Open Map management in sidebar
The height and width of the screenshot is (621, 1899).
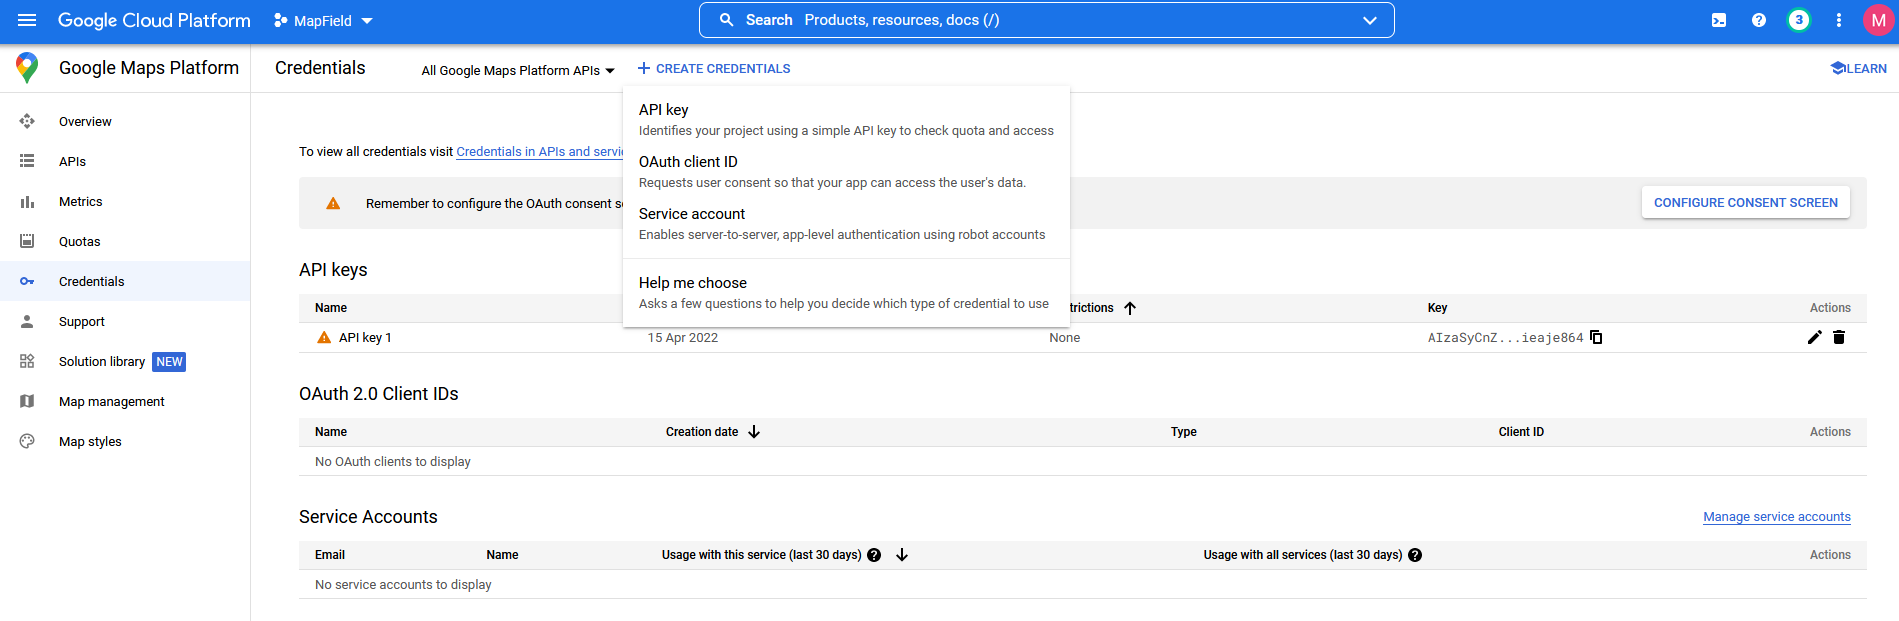125,401
